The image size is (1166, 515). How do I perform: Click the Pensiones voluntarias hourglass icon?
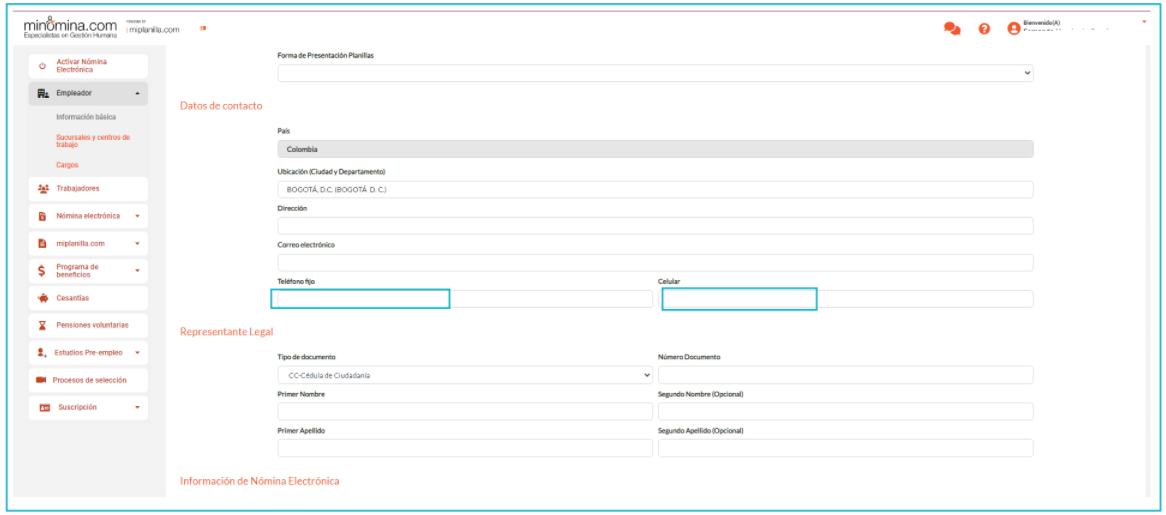(x=42, y=326)
